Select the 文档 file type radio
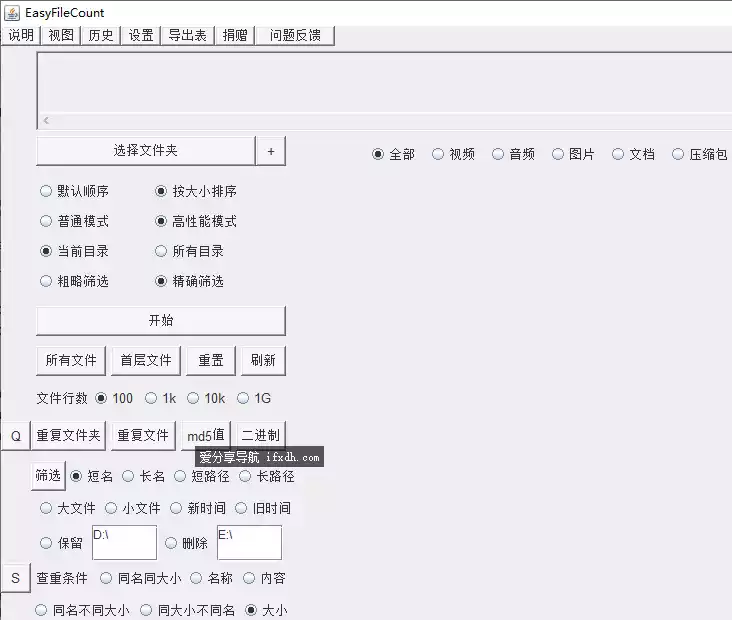The image size is (732, 620). (x=633, y=154)
